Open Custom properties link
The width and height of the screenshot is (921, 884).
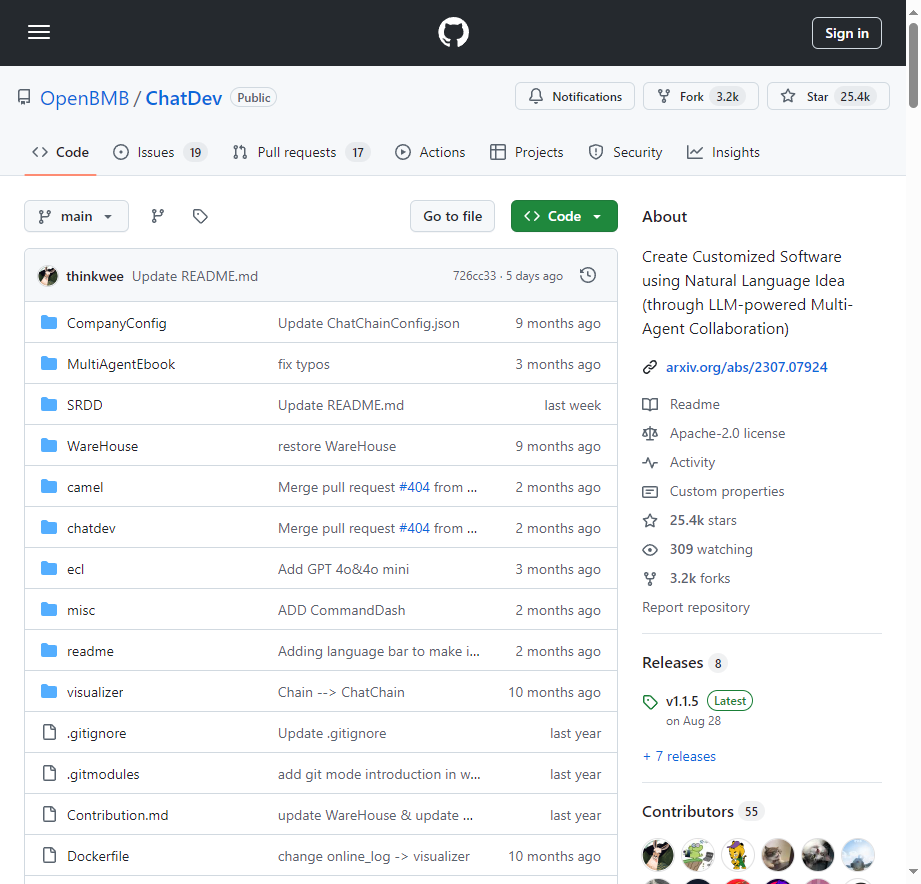tap(727, 491)
